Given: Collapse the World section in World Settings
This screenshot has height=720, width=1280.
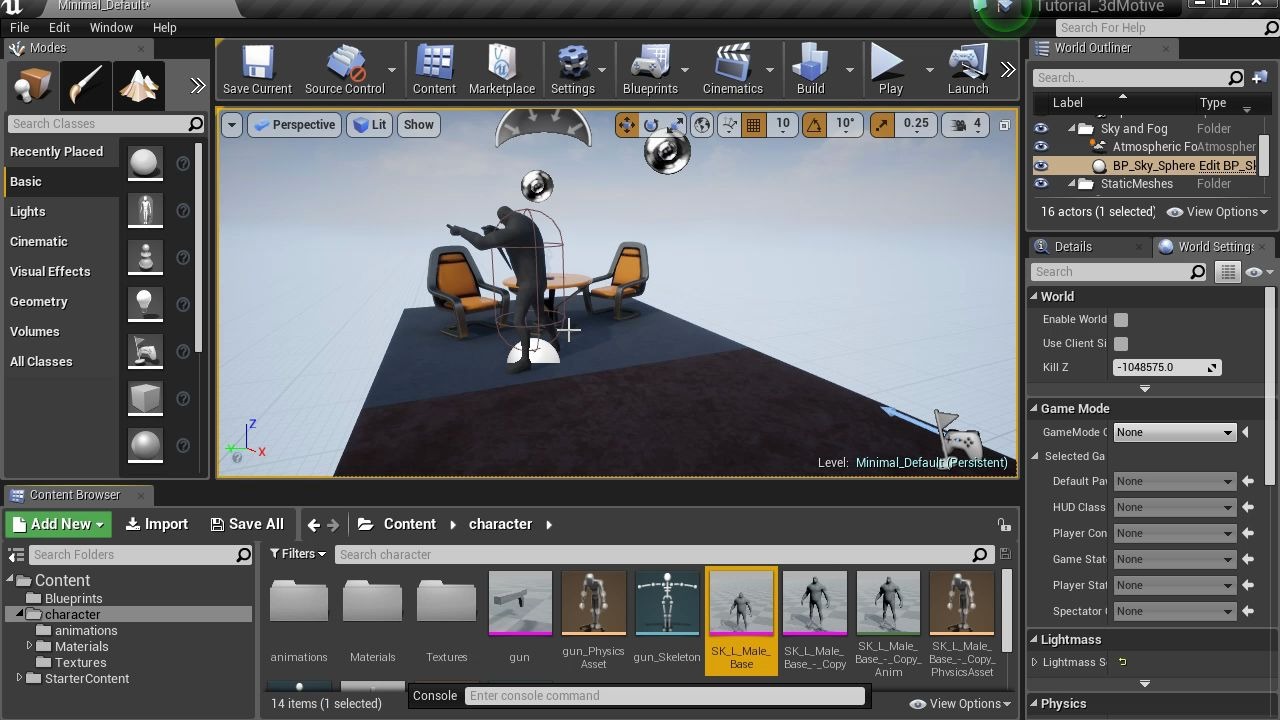Looking at the screenshot, I should pos(1034,297).
